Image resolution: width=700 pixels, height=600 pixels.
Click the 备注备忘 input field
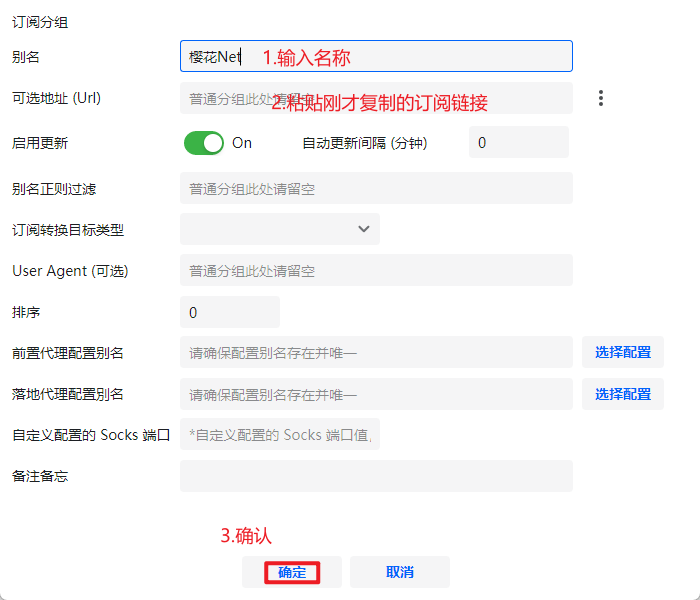[x=376, y=476]
